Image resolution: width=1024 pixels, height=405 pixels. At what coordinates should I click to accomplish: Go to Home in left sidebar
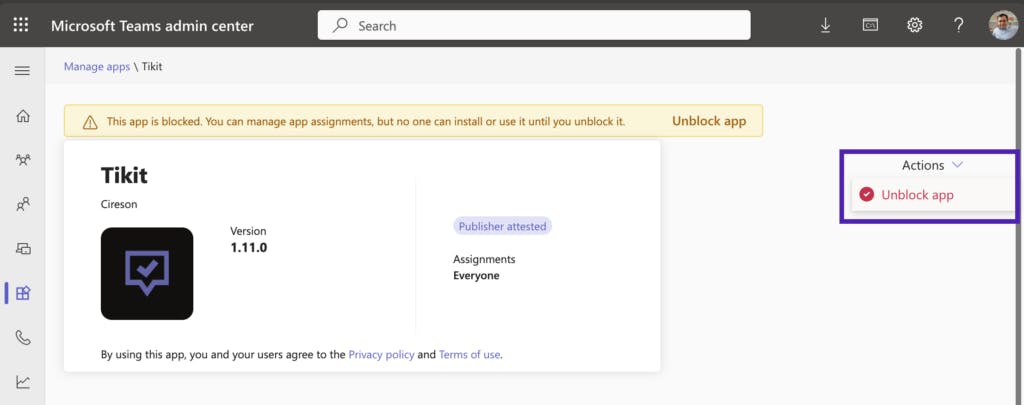click(22, 116)
